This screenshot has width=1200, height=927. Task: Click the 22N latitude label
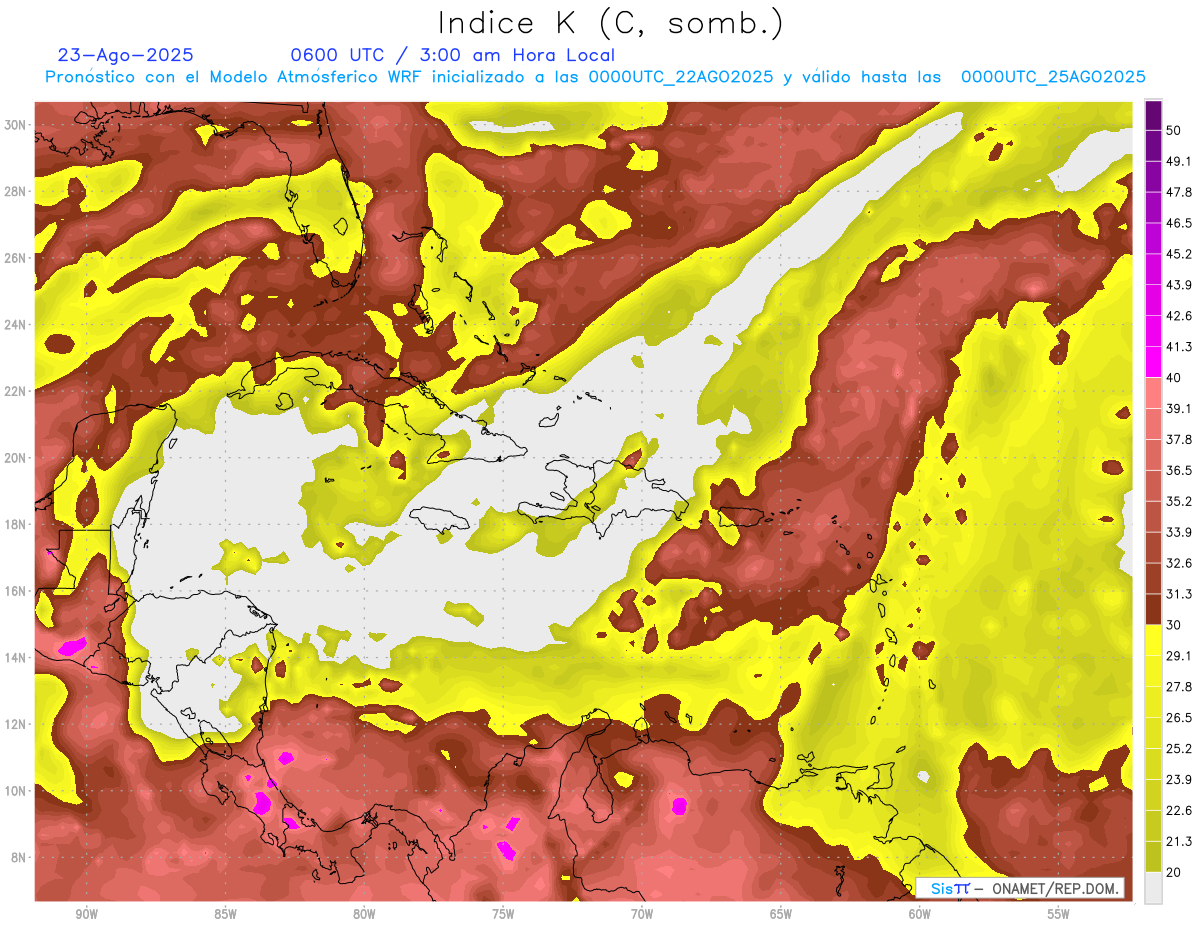(15, 391)
